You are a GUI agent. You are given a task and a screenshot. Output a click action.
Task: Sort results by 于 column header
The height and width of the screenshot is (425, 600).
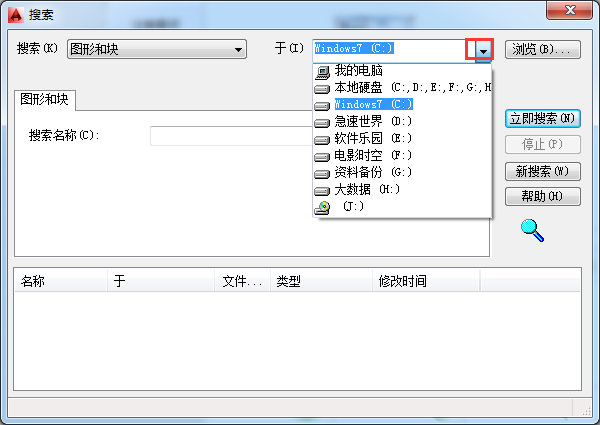(x=161, y=281)
